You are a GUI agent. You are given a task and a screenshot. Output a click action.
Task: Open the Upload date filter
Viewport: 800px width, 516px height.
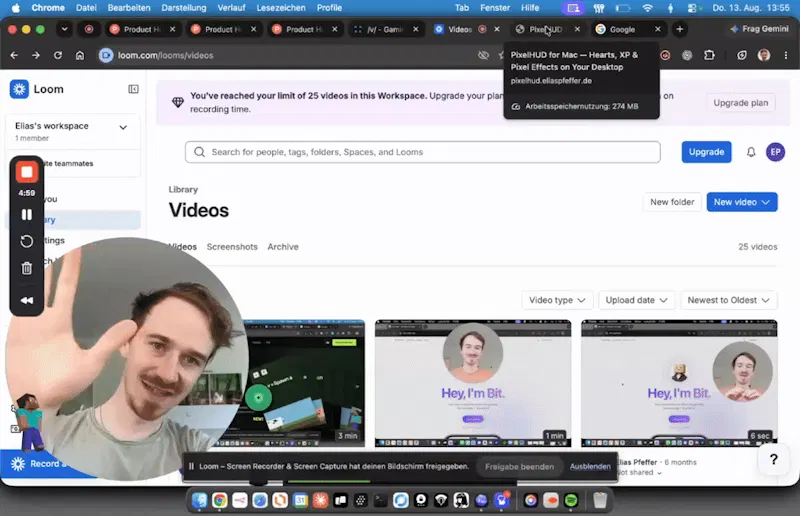(x=636, y=300)
